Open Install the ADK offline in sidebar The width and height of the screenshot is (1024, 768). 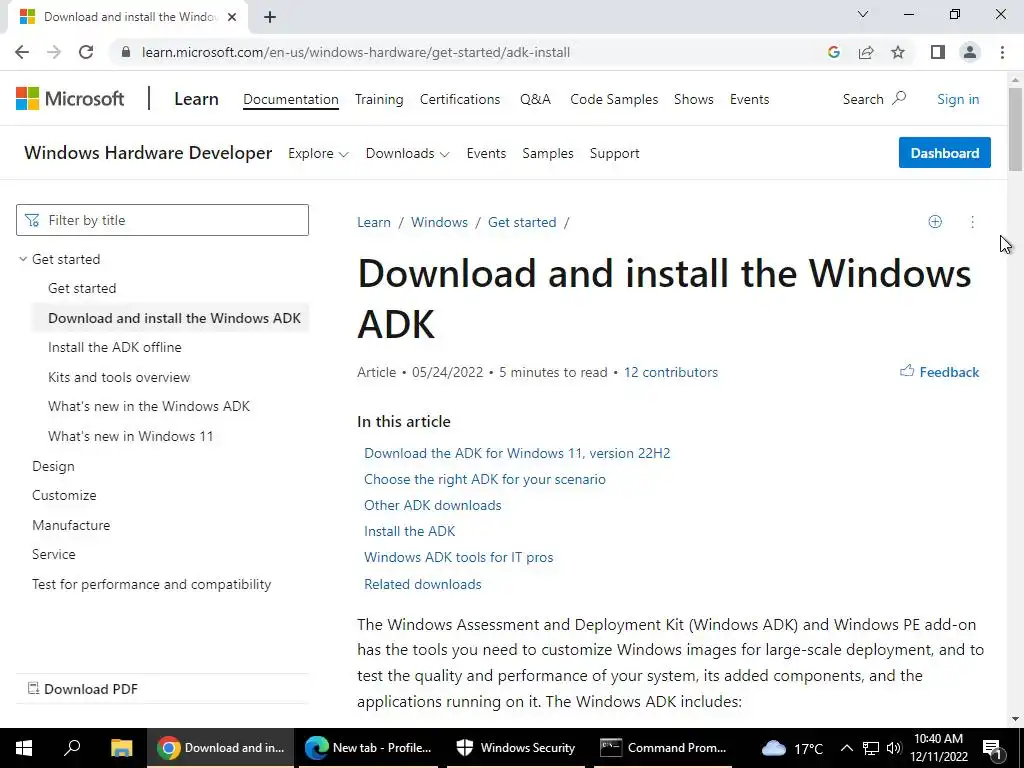point(115,347)
